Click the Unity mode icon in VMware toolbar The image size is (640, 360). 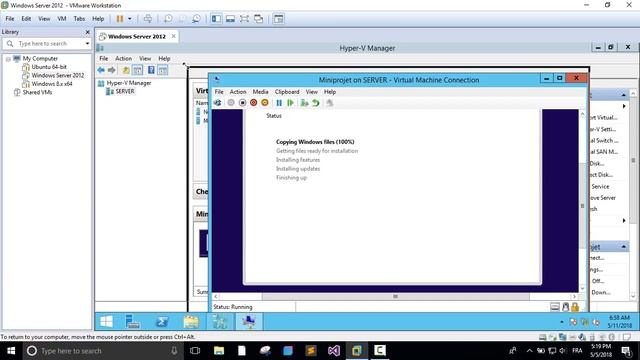click(259, 19)
